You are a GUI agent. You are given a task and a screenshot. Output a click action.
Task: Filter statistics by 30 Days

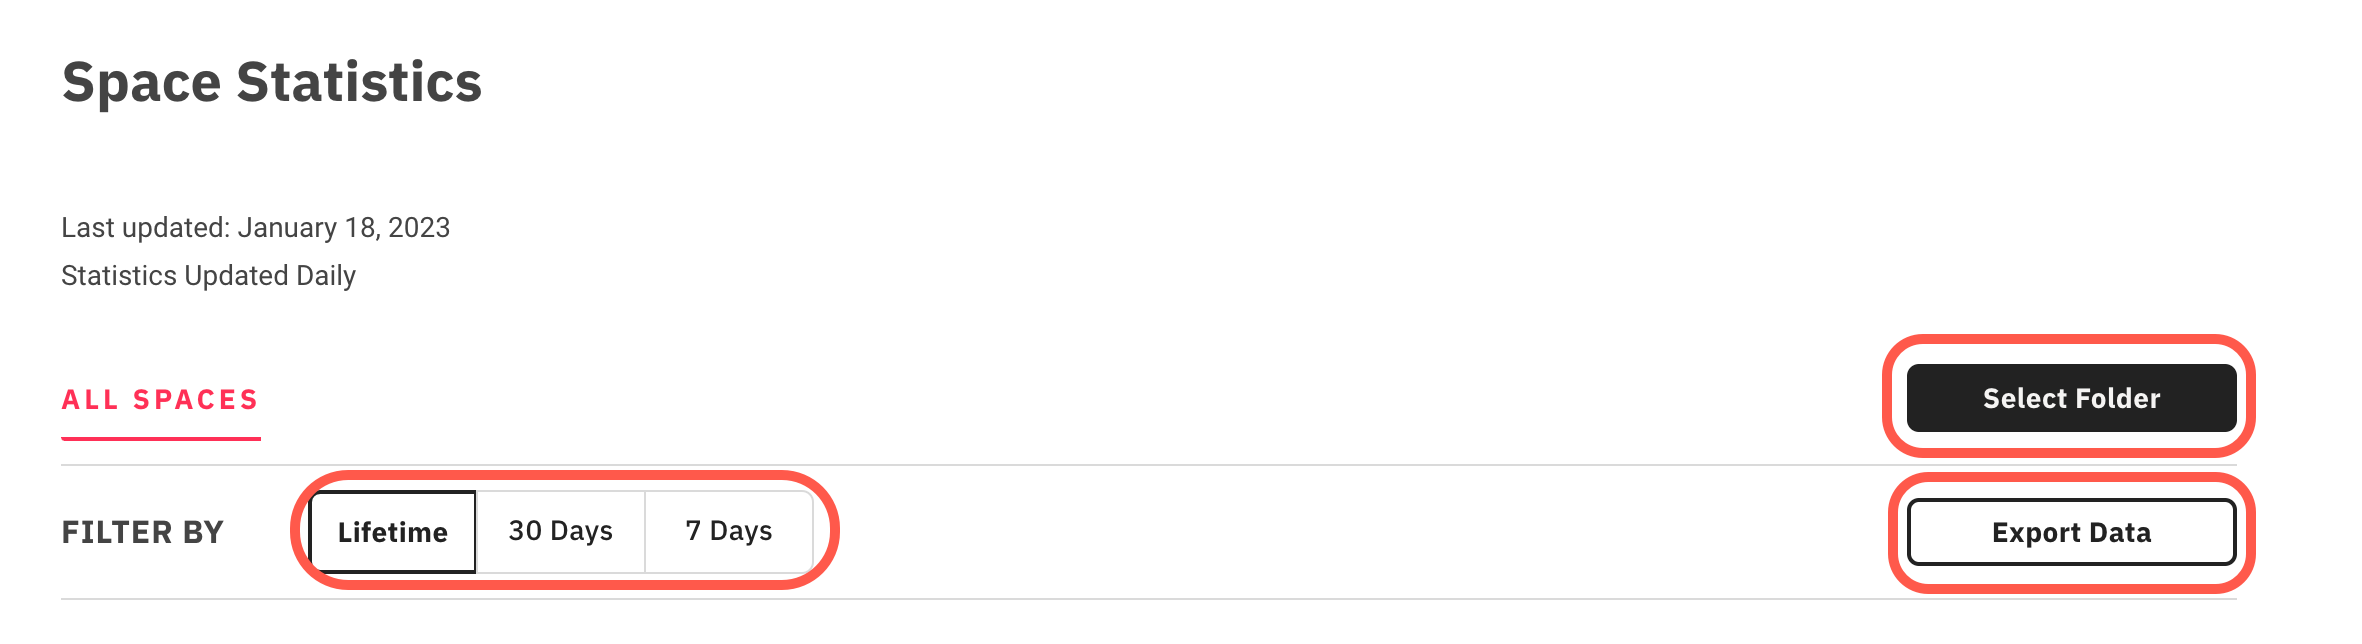click(560, 531)
